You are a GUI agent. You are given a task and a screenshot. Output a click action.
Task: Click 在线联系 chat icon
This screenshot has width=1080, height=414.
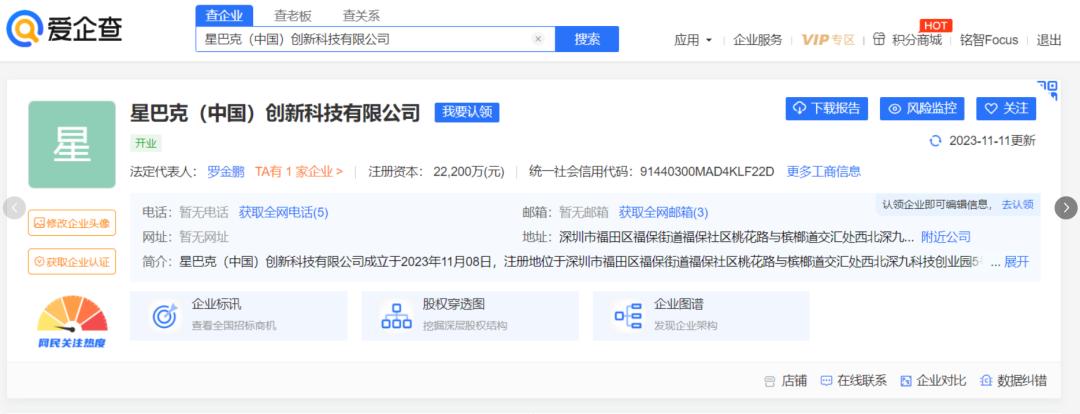coord(827,381)
